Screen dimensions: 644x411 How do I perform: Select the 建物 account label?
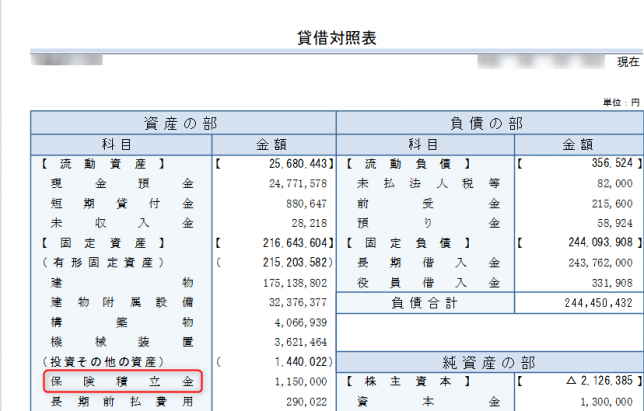[122, 282]
